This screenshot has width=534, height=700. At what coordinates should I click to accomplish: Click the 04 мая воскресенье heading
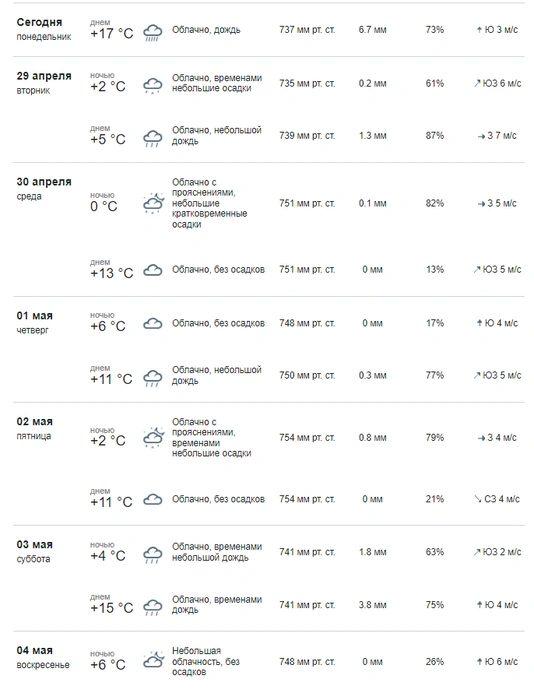tap(43, 657)
